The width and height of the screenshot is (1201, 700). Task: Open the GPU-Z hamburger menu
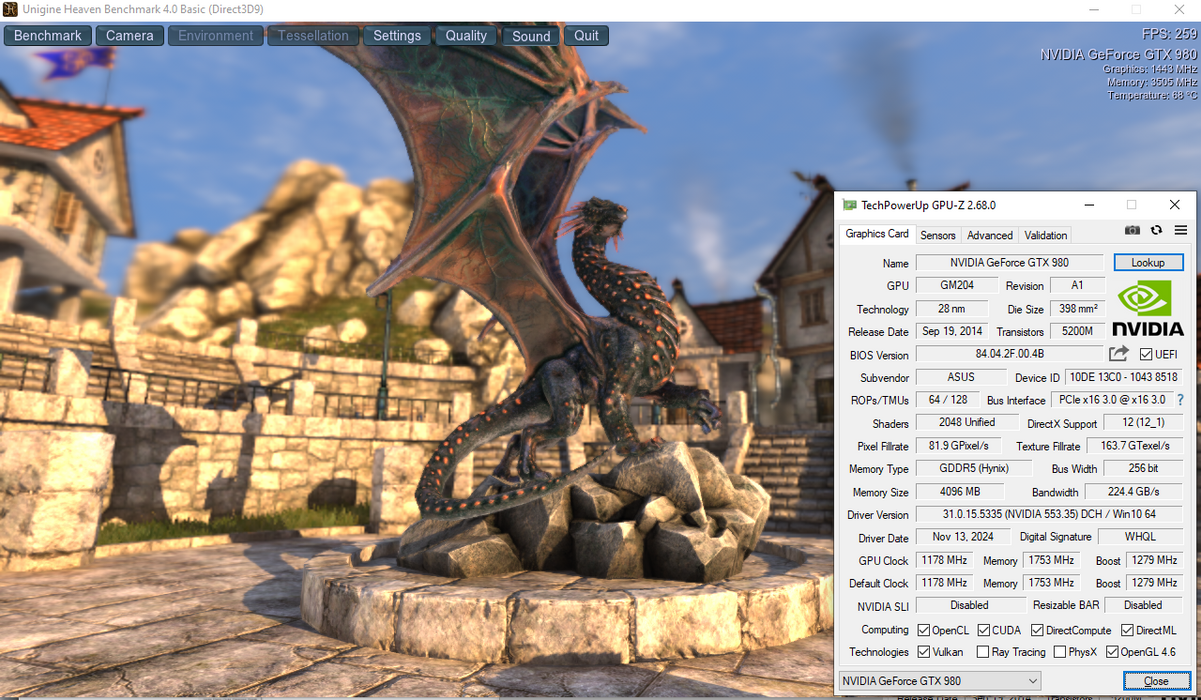pyautogui.click(x=1180, y=230)
